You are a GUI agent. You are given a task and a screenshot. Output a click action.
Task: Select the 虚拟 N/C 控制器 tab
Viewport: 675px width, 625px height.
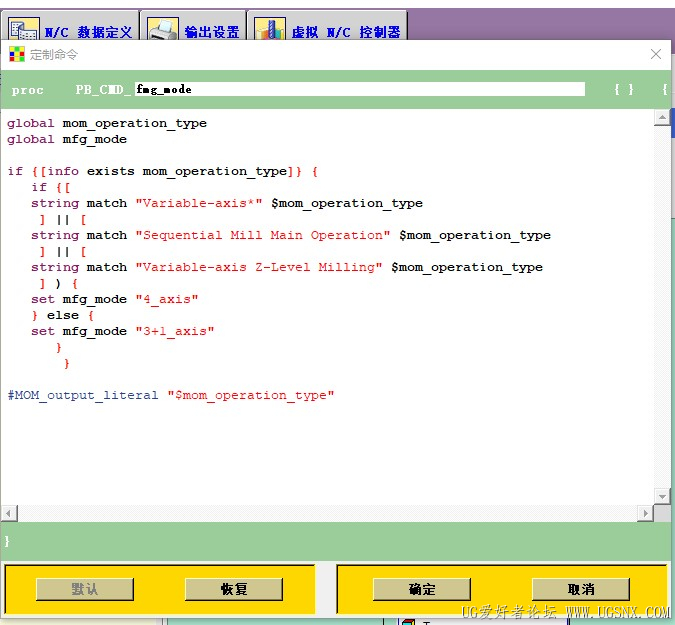point(346,32)
